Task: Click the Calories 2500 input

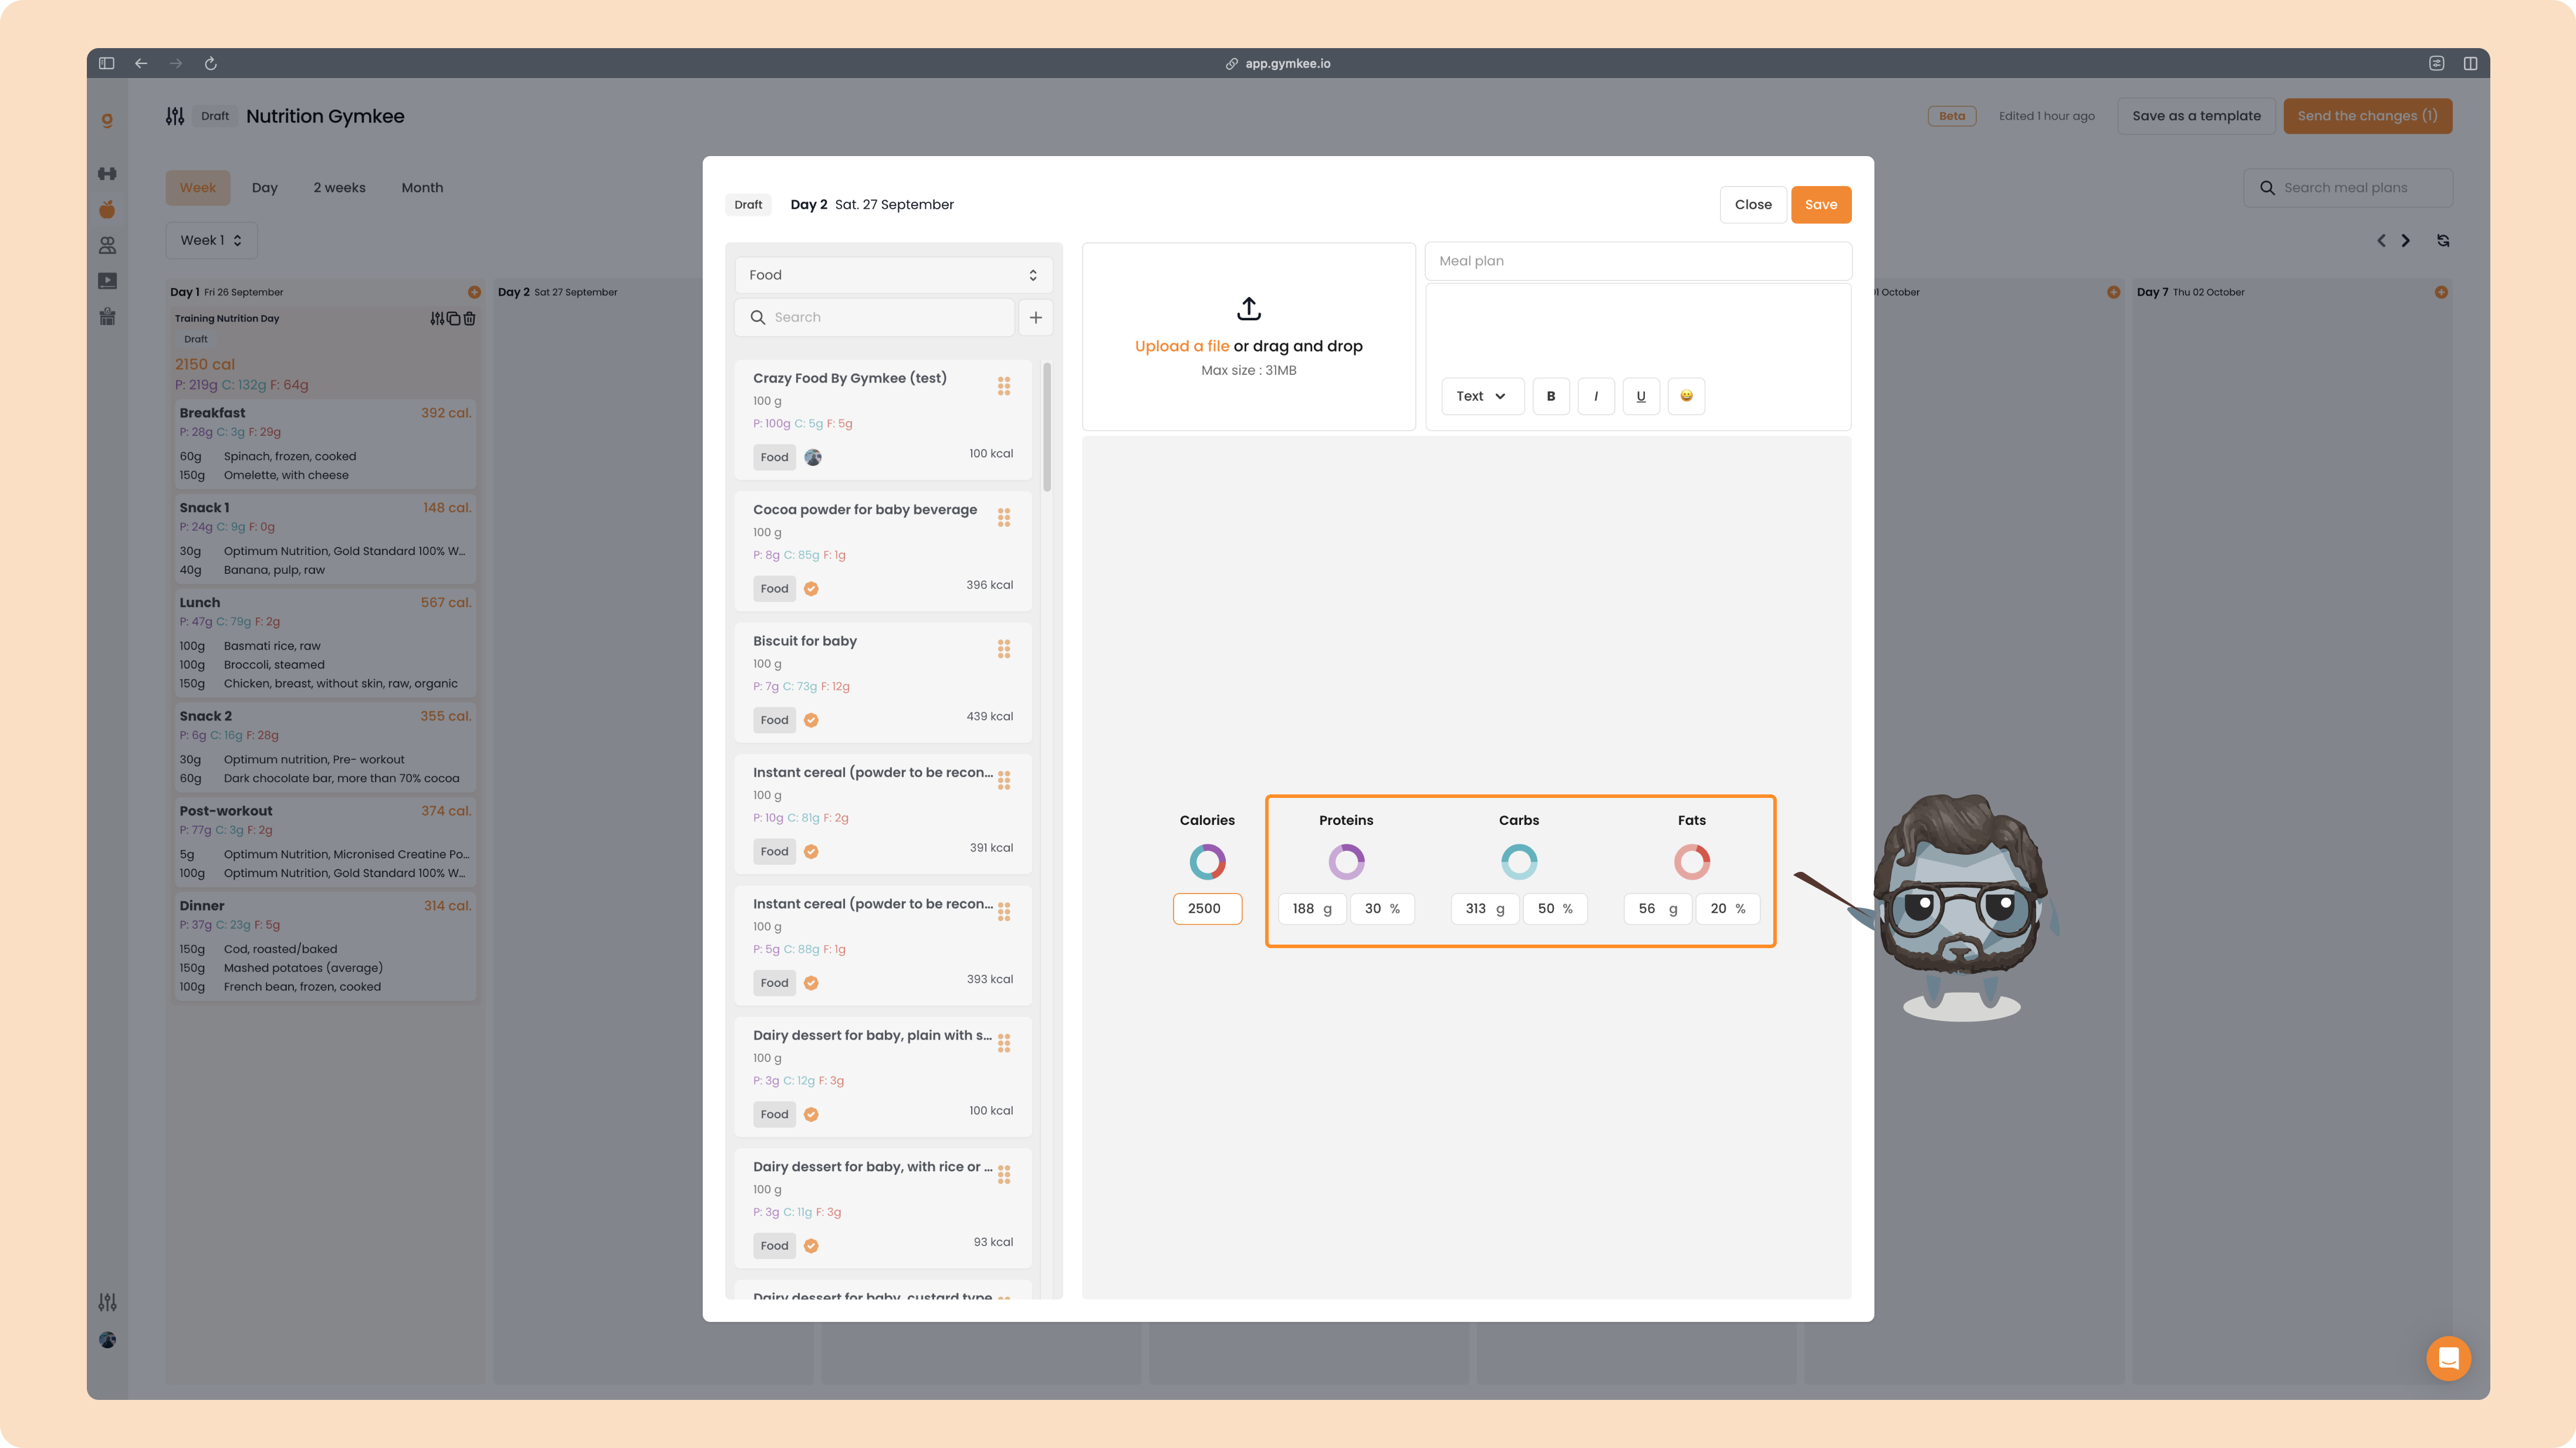Action: tap(1207, 908)
